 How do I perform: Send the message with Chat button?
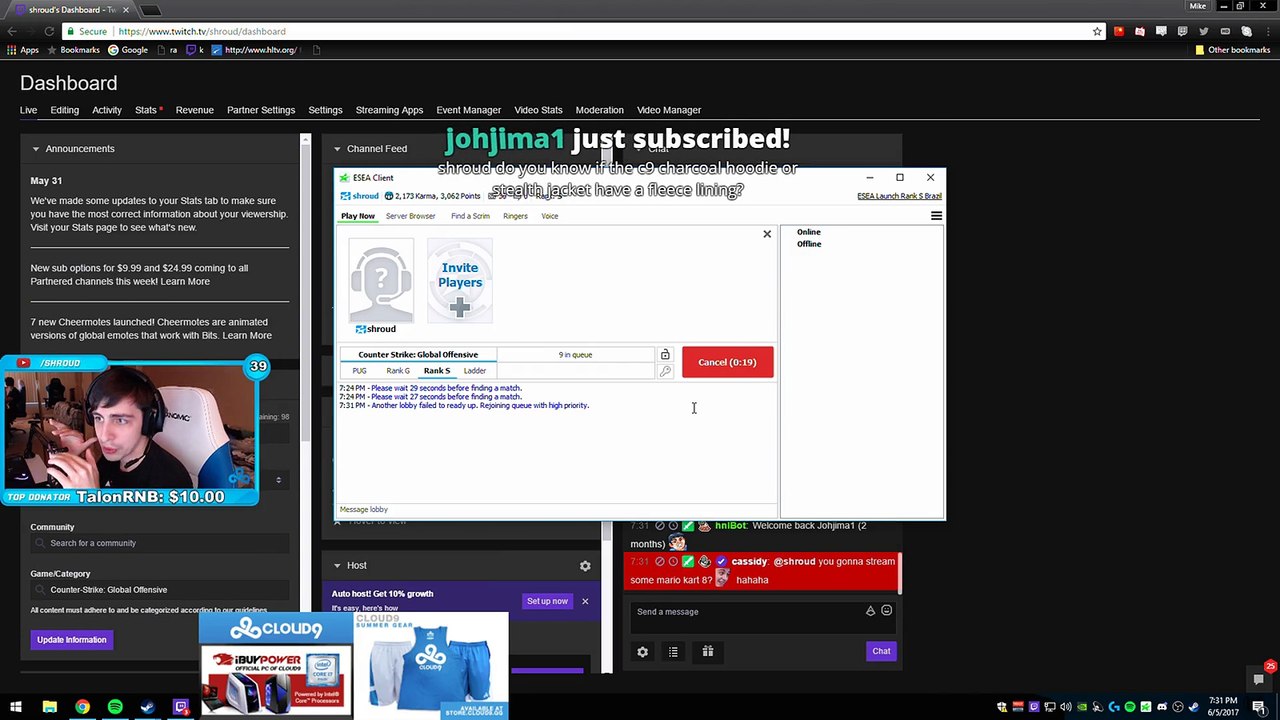pos(881,651)
